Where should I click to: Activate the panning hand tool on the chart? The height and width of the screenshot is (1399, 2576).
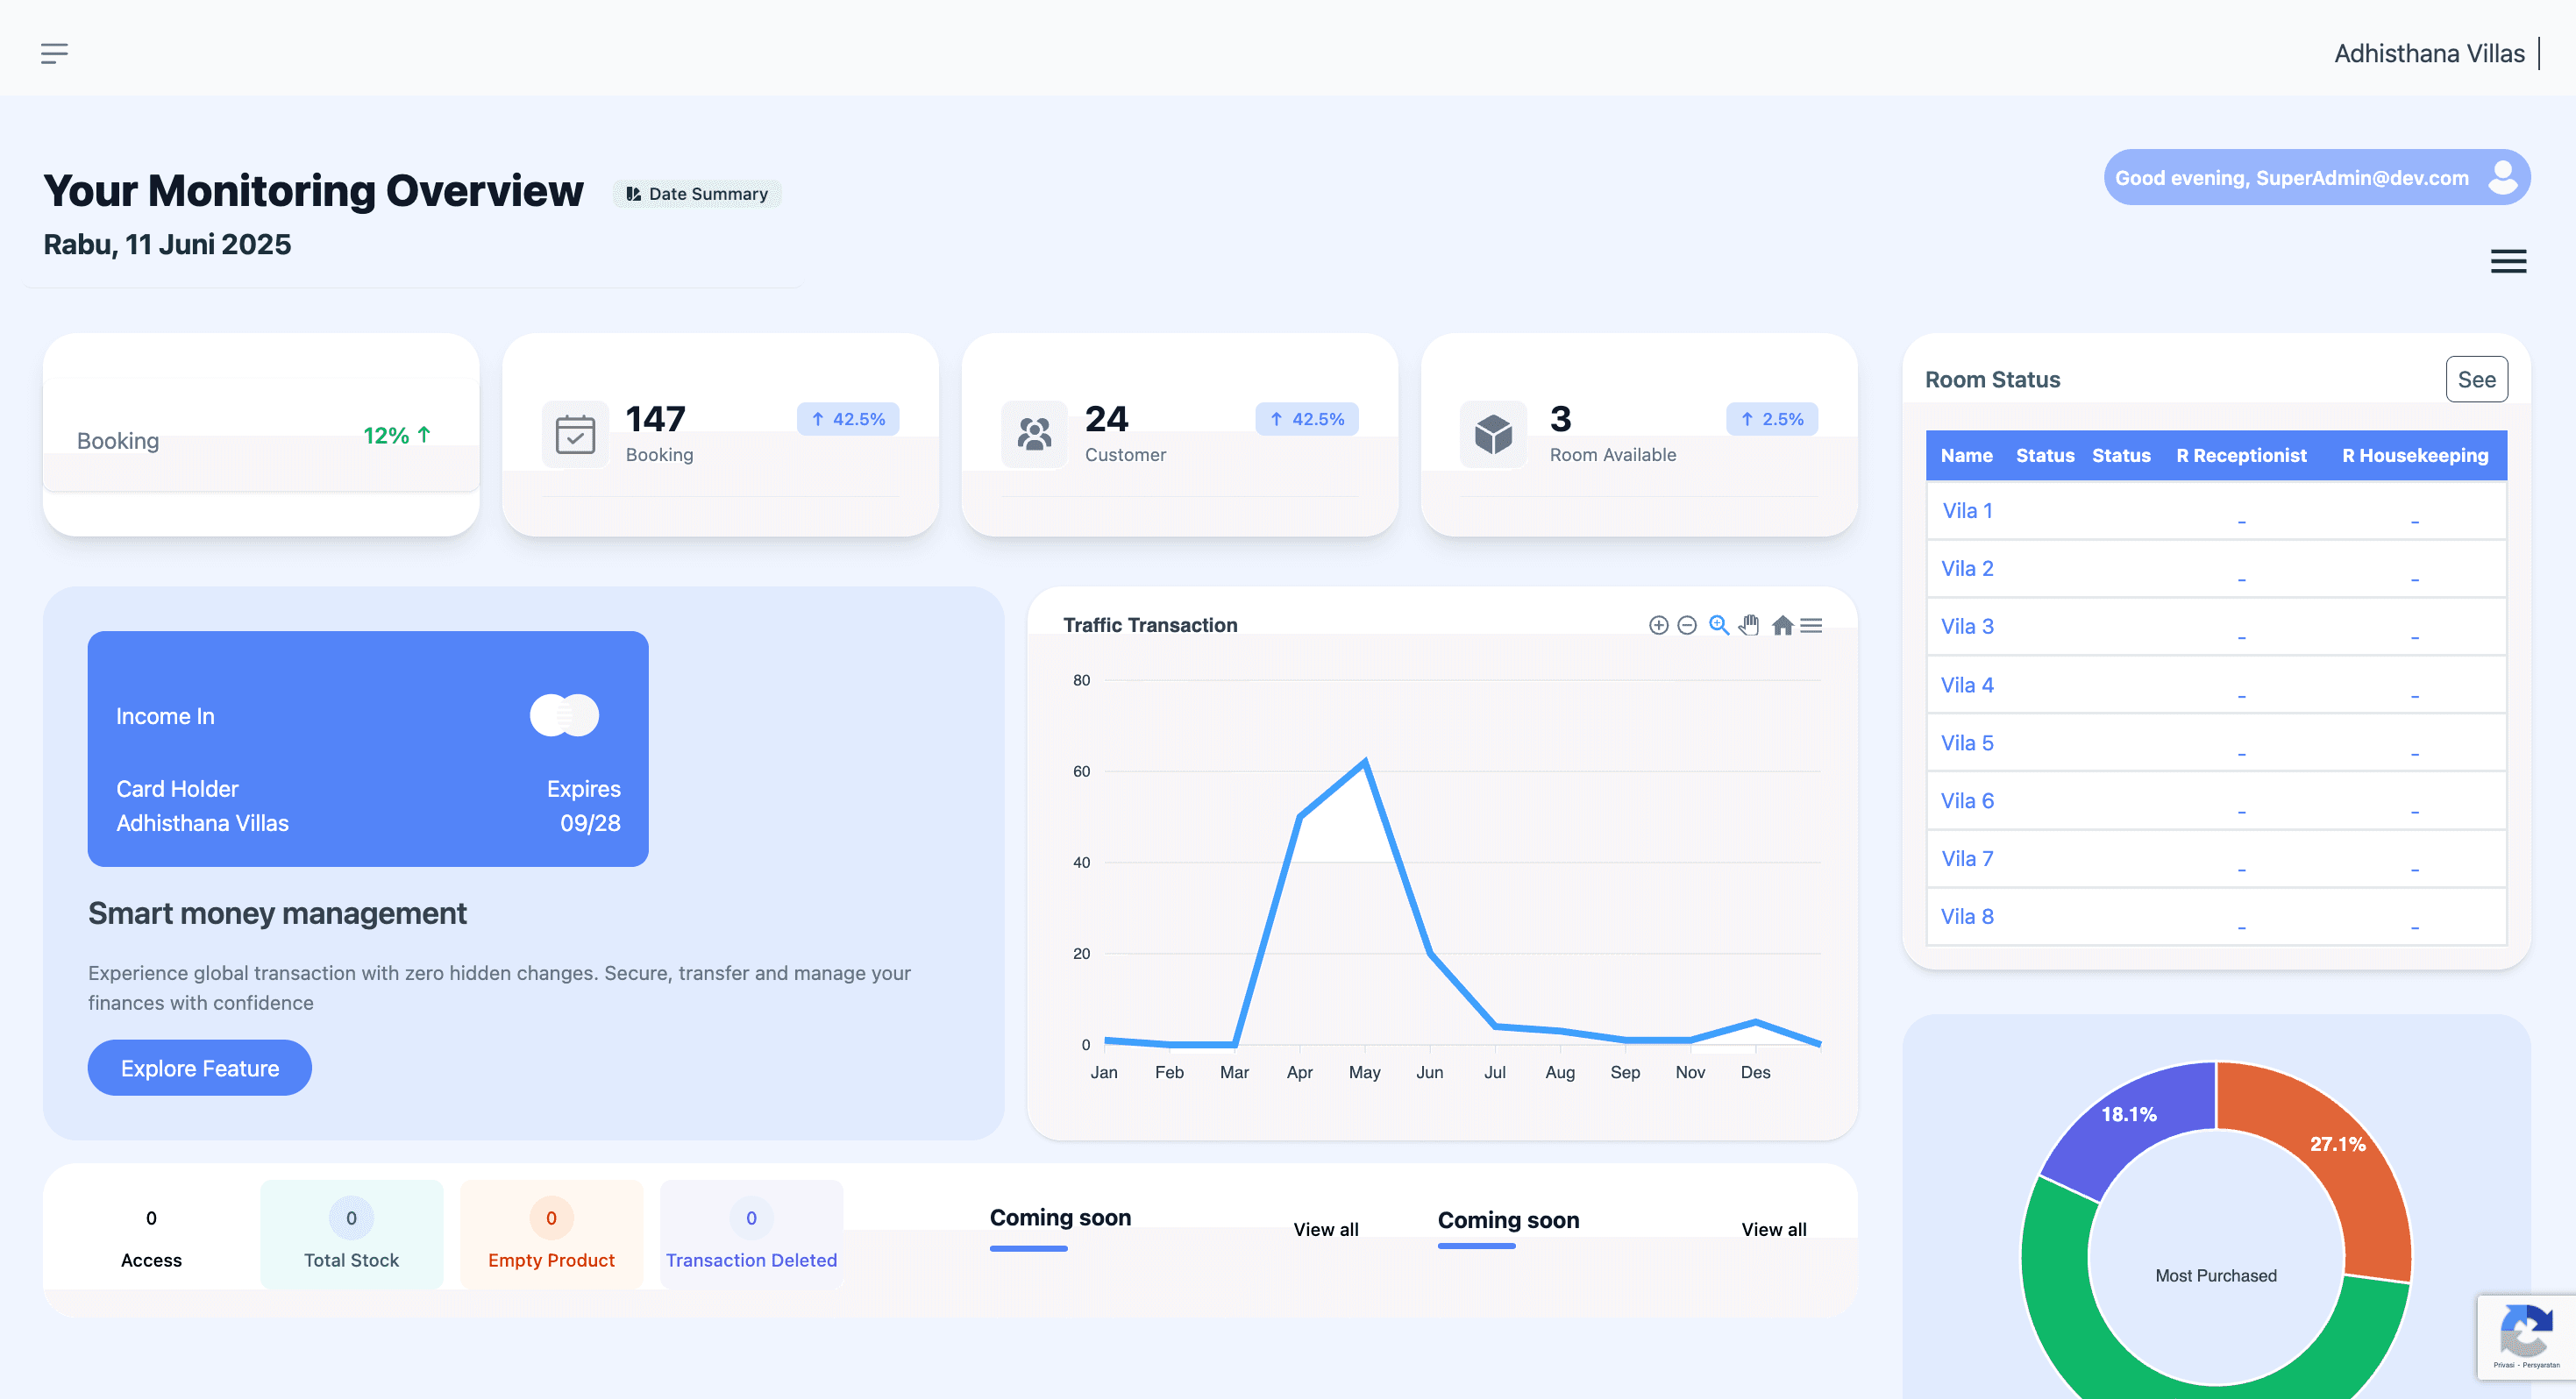click(1750, 625)
